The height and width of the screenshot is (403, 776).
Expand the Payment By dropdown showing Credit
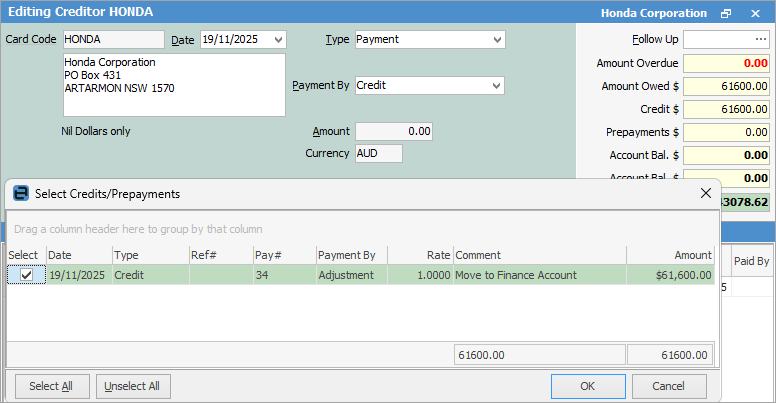point(496,86)
